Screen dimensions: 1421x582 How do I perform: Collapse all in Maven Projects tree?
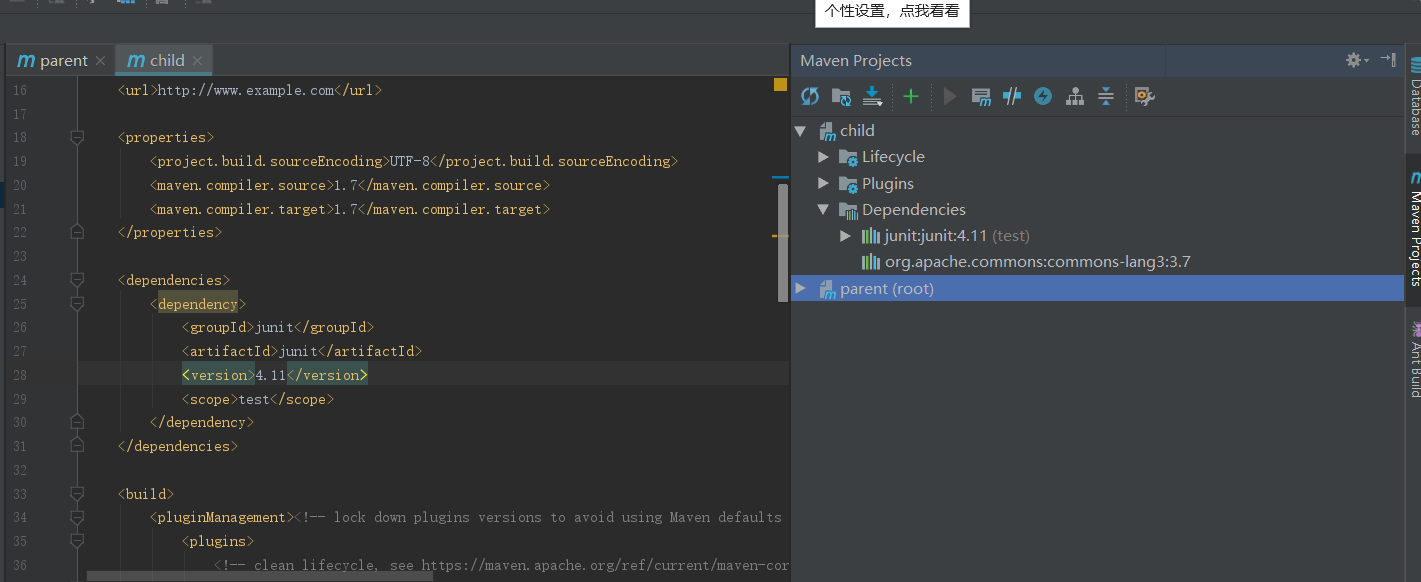pos(1106,96)
